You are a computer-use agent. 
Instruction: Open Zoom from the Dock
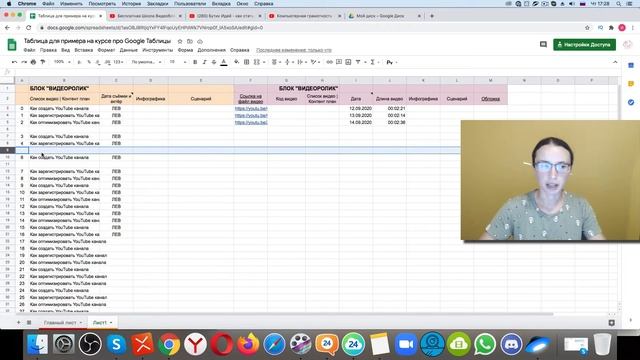[x=406, y=344]
